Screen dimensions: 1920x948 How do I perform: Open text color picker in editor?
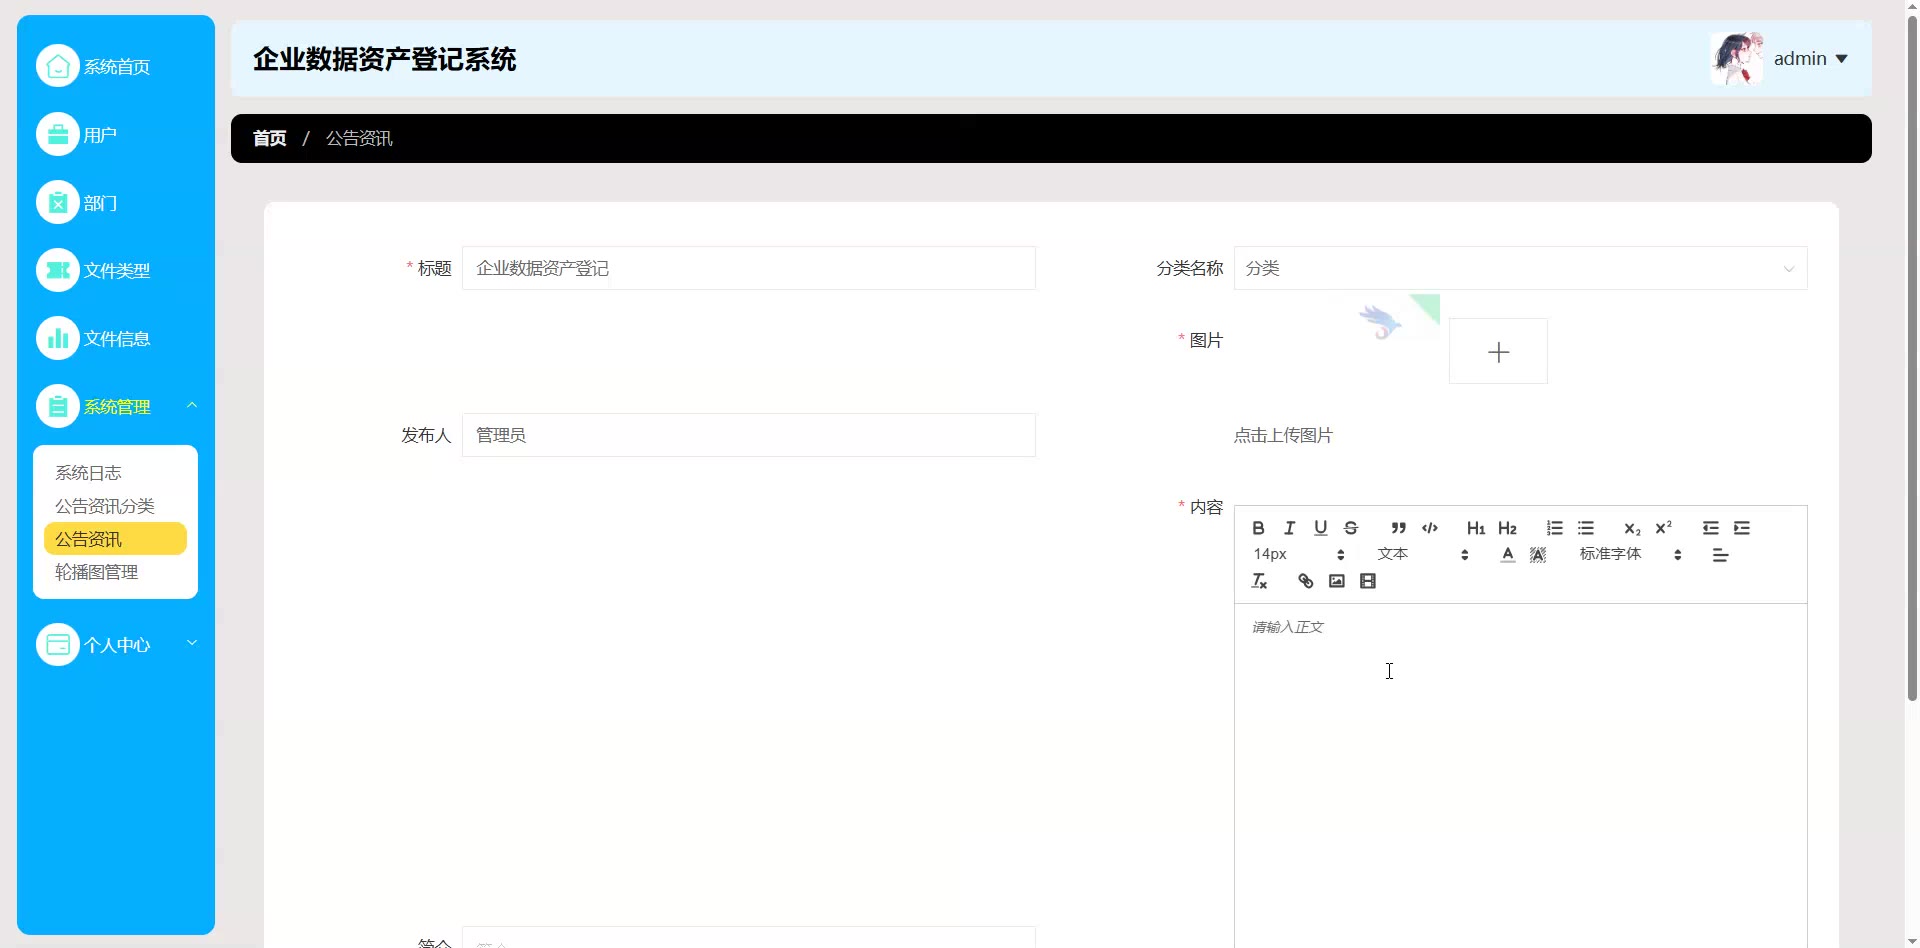pyautogui.click(x=1507, y=555)
